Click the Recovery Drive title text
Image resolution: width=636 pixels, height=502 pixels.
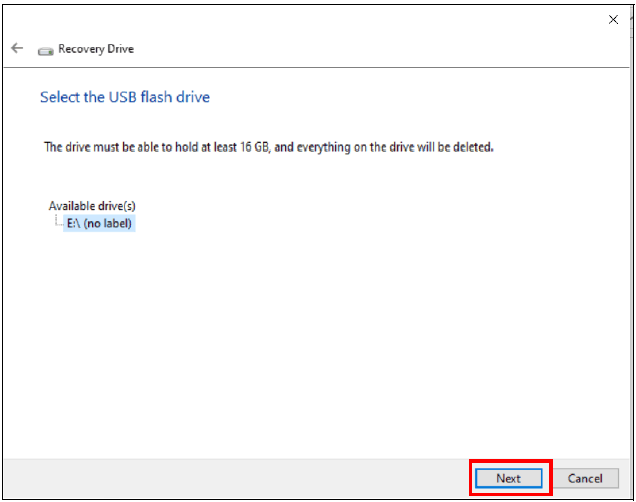[x=95, y=49]
